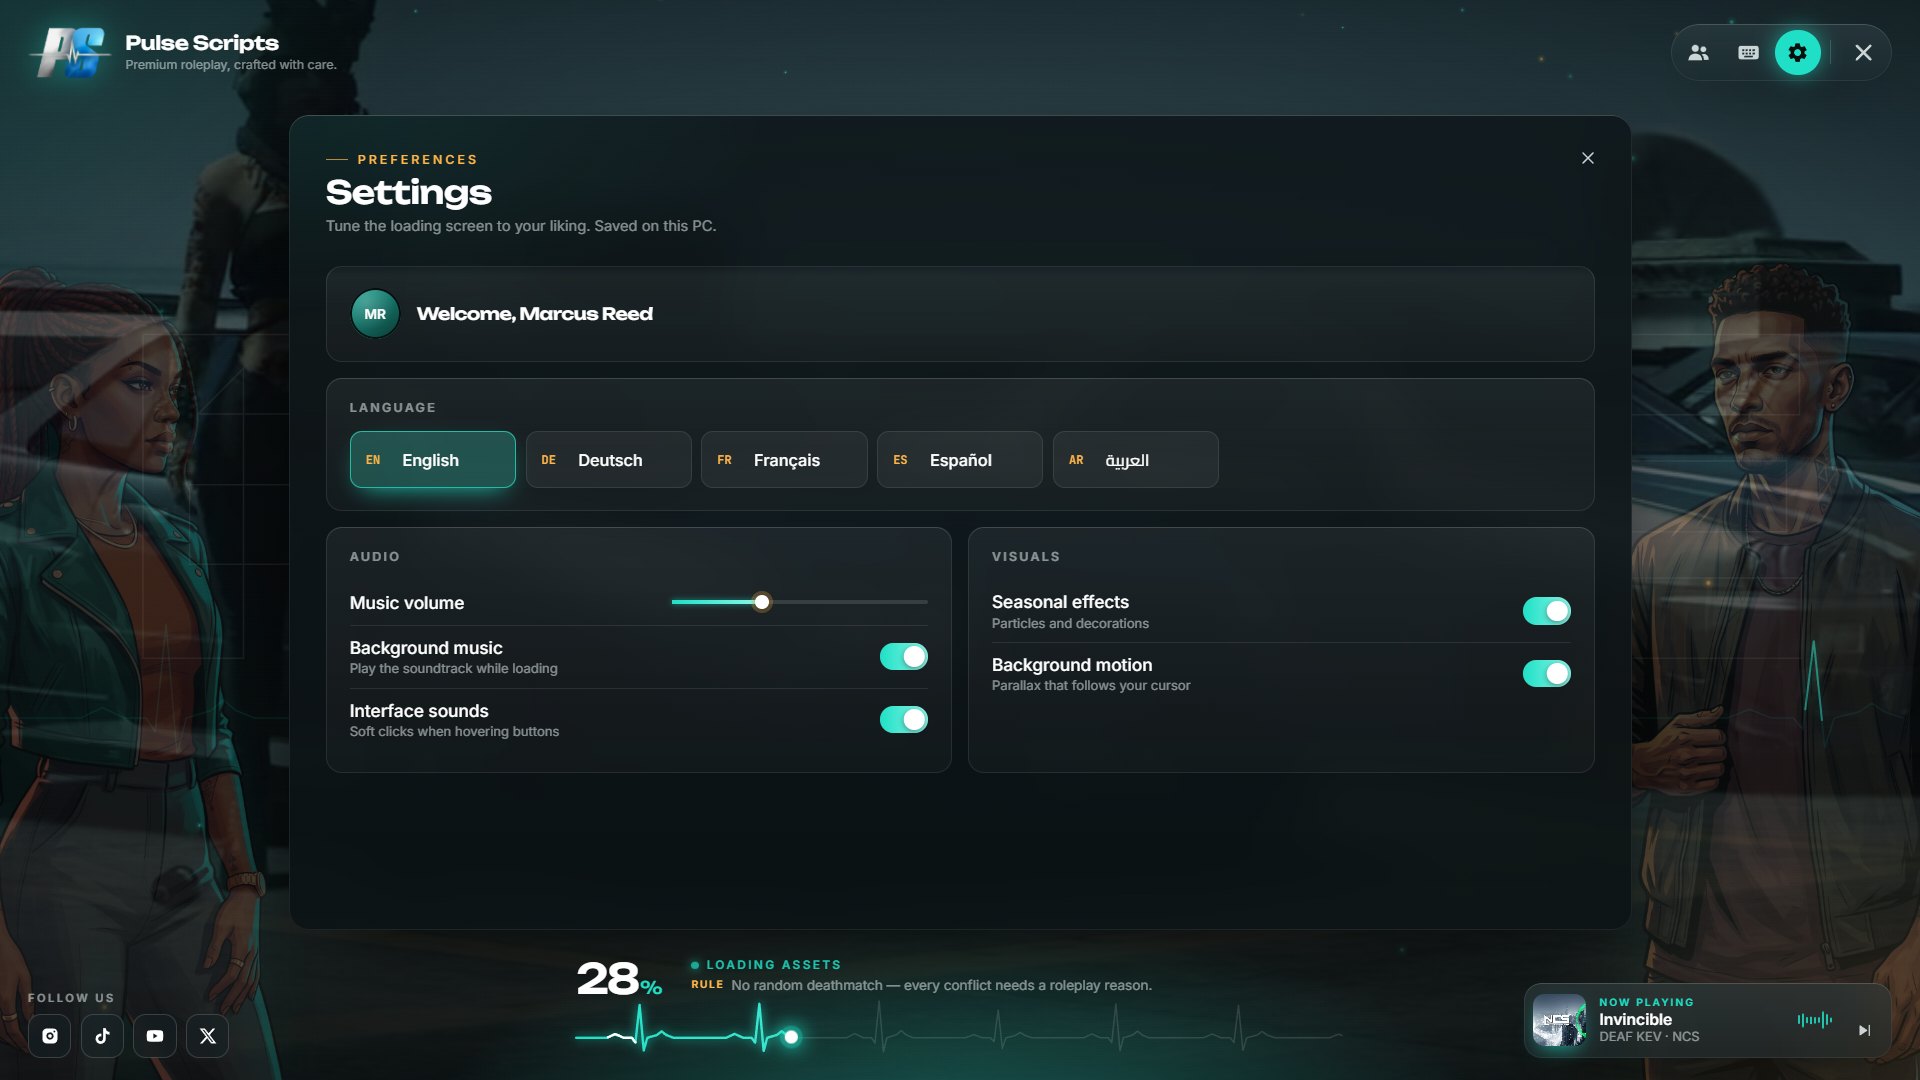Disable Background motion parallax
The height and width of the screenshot is (1080, 1920).
click(1546, 674)
